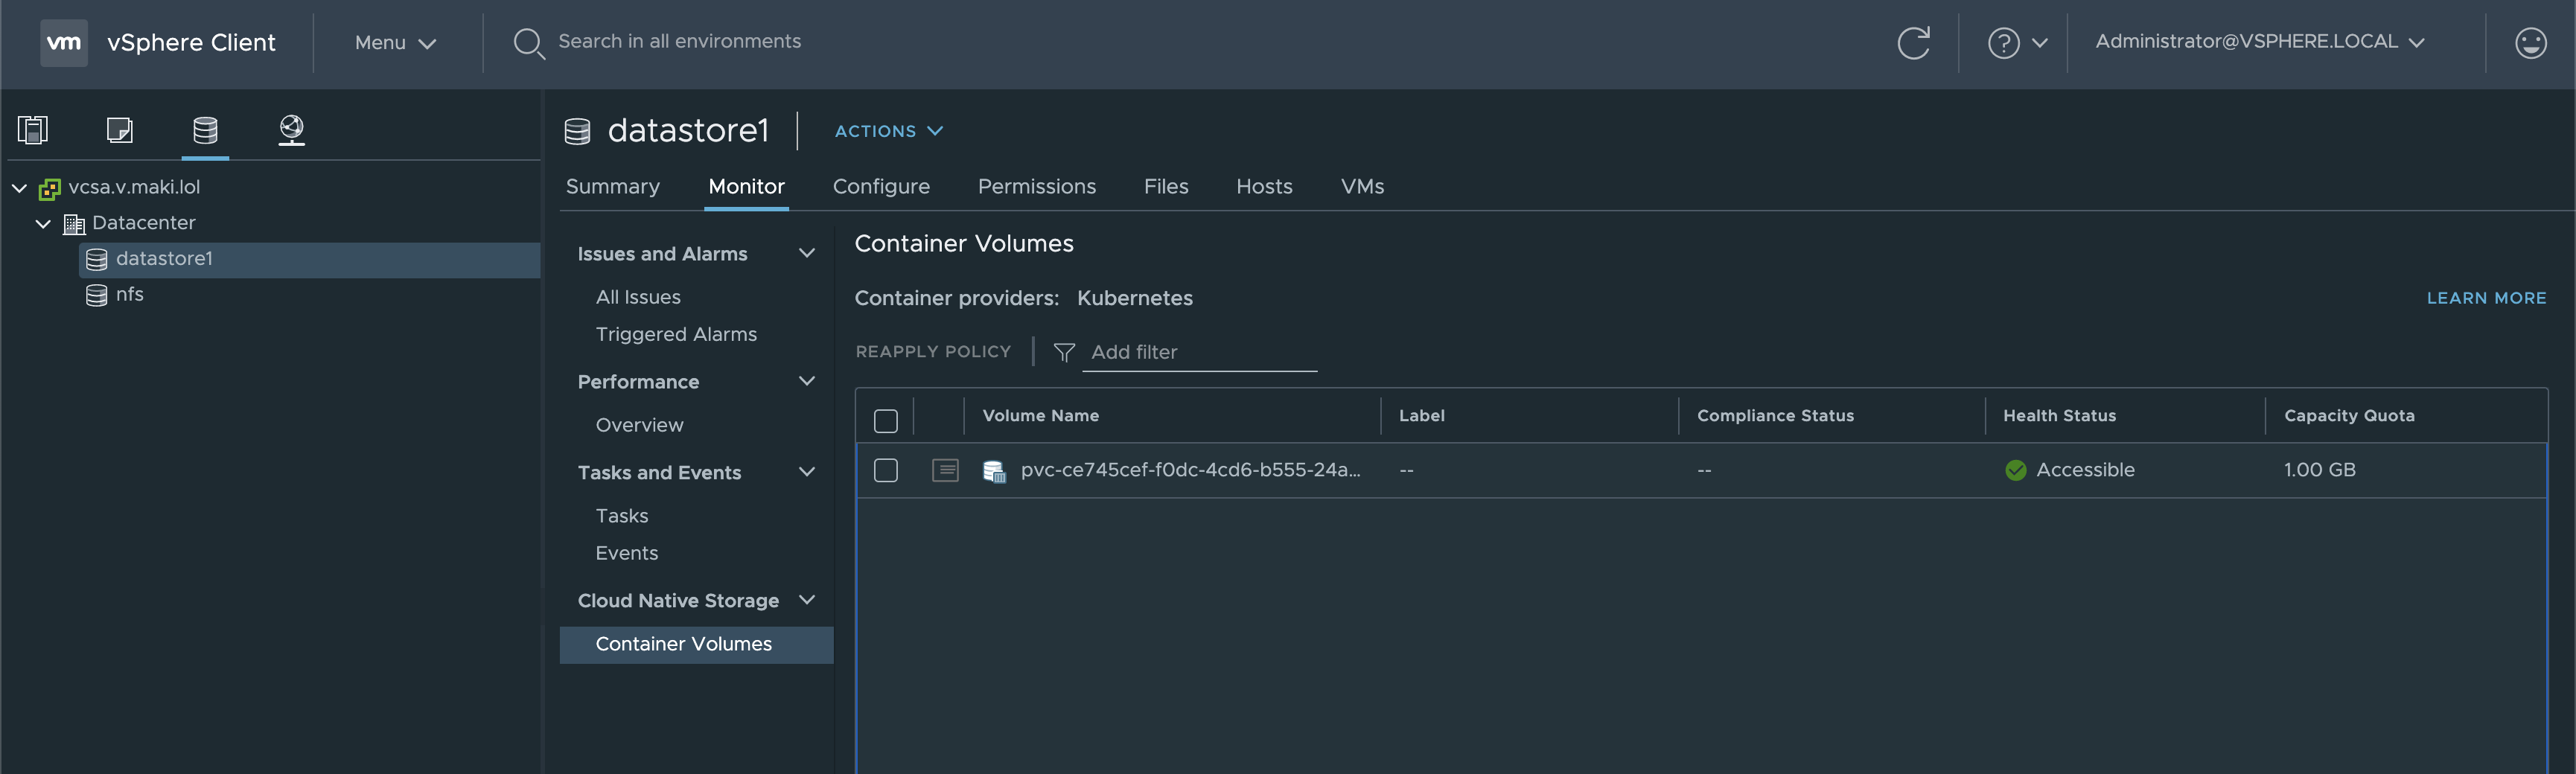
Task: Click the REAPPLY POLICY button
Action: click(933, 352)
